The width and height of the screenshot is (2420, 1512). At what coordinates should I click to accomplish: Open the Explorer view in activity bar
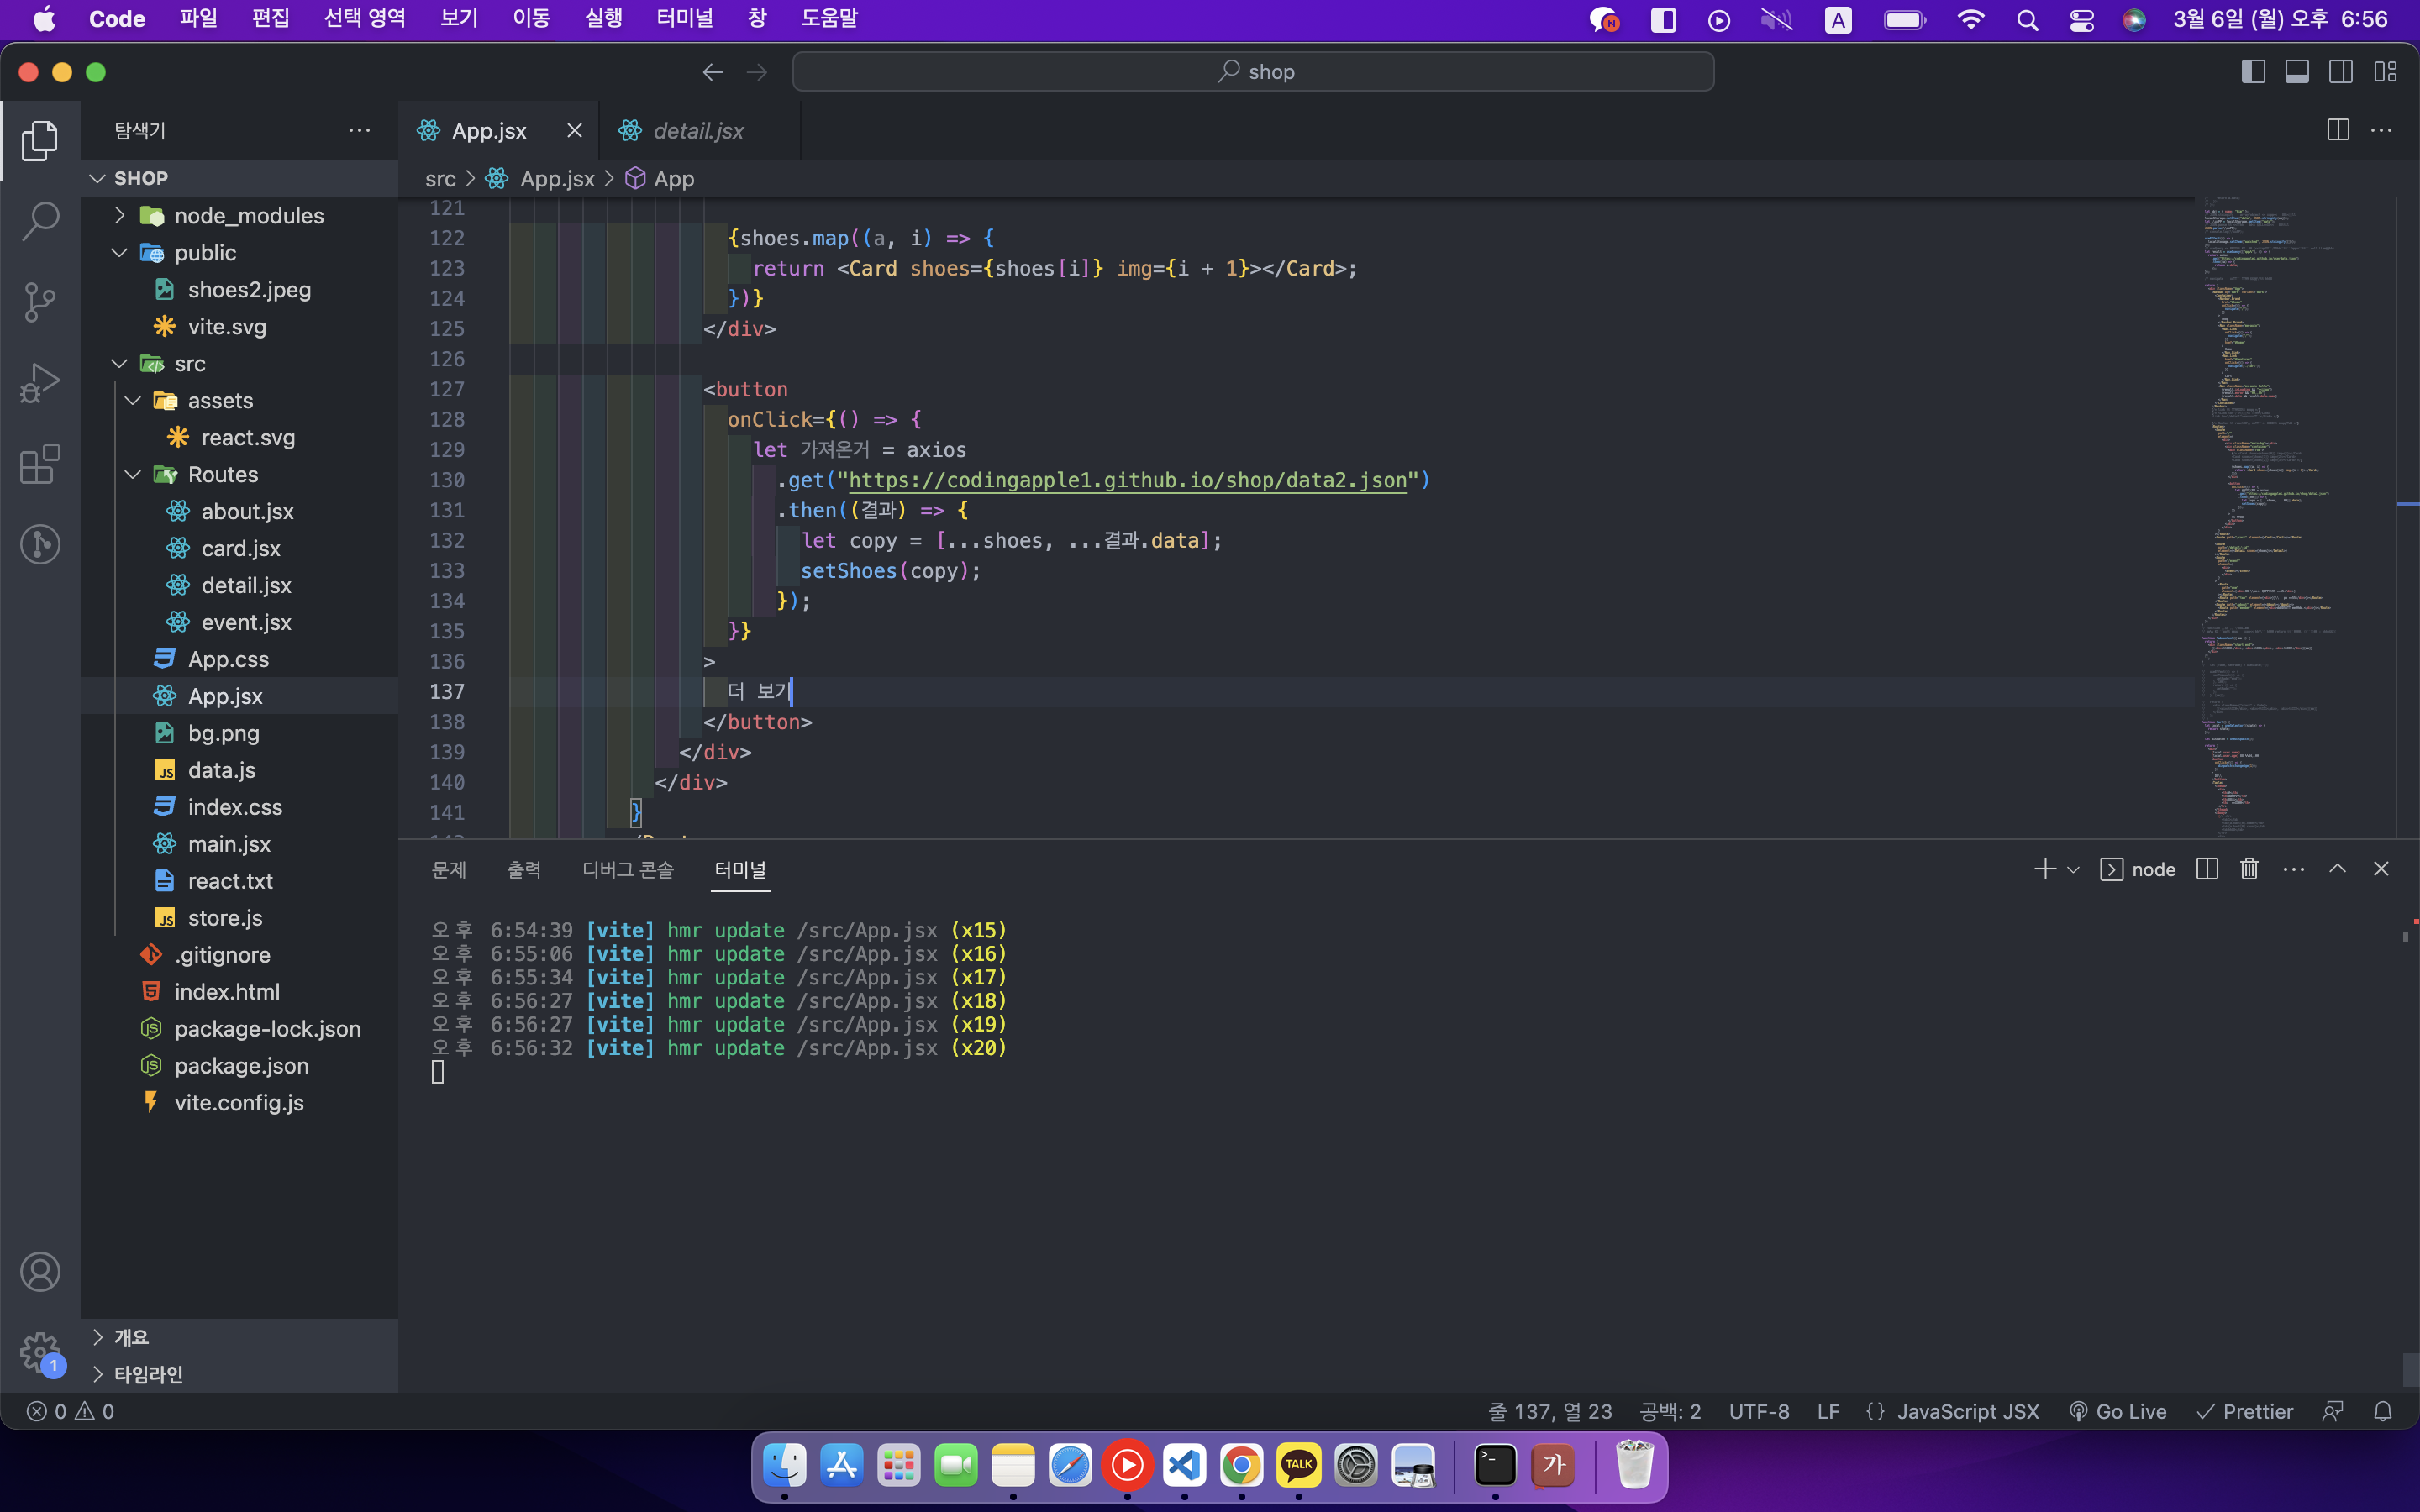click(40, 140)
